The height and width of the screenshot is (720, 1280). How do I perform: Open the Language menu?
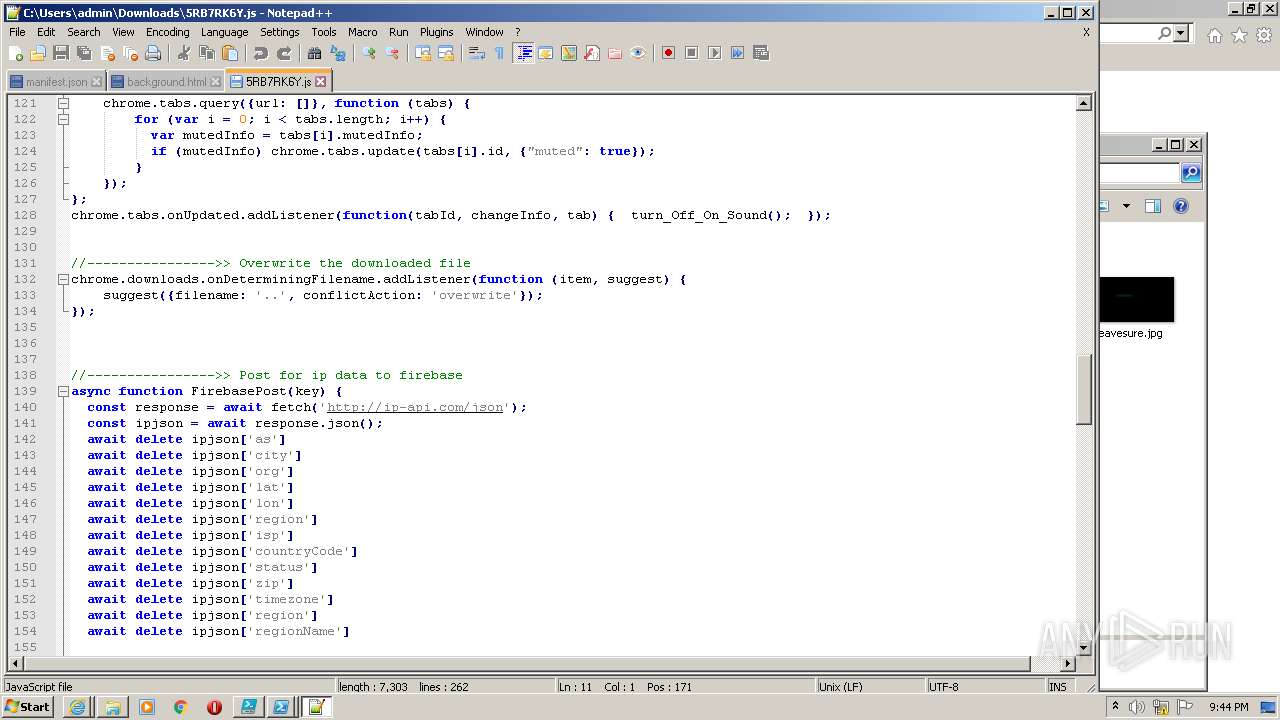coord(224,32)
